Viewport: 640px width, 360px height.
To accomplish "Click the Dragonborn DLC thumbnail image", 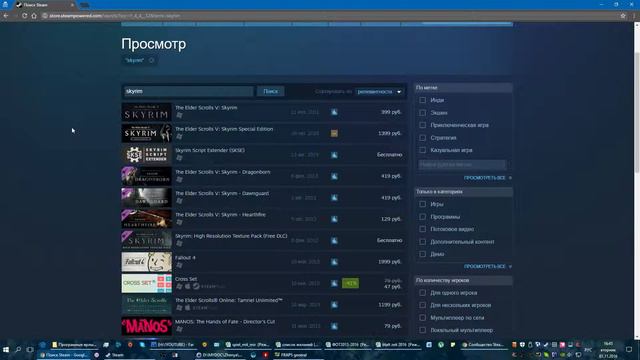I will (x=147, y=176).
